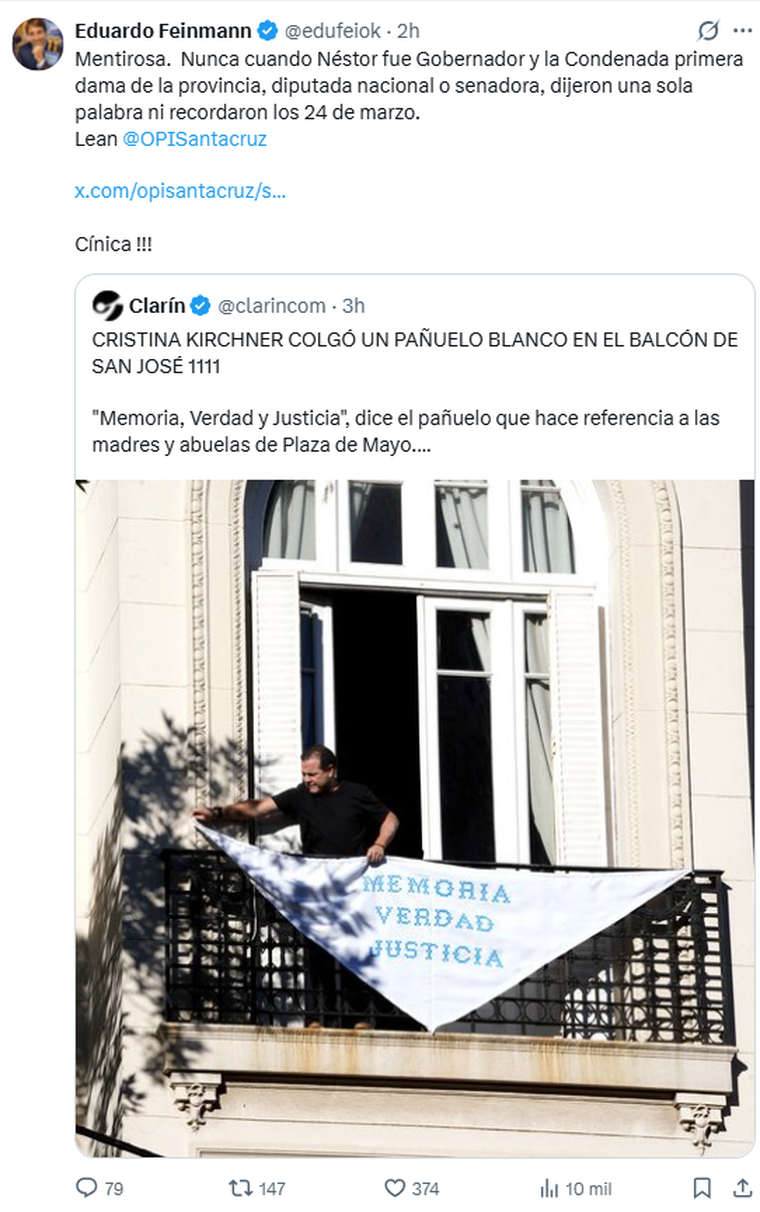Open the three-dot more options menu
Image resolution: width=760 pixels, height=1212 pixels.
741,31
